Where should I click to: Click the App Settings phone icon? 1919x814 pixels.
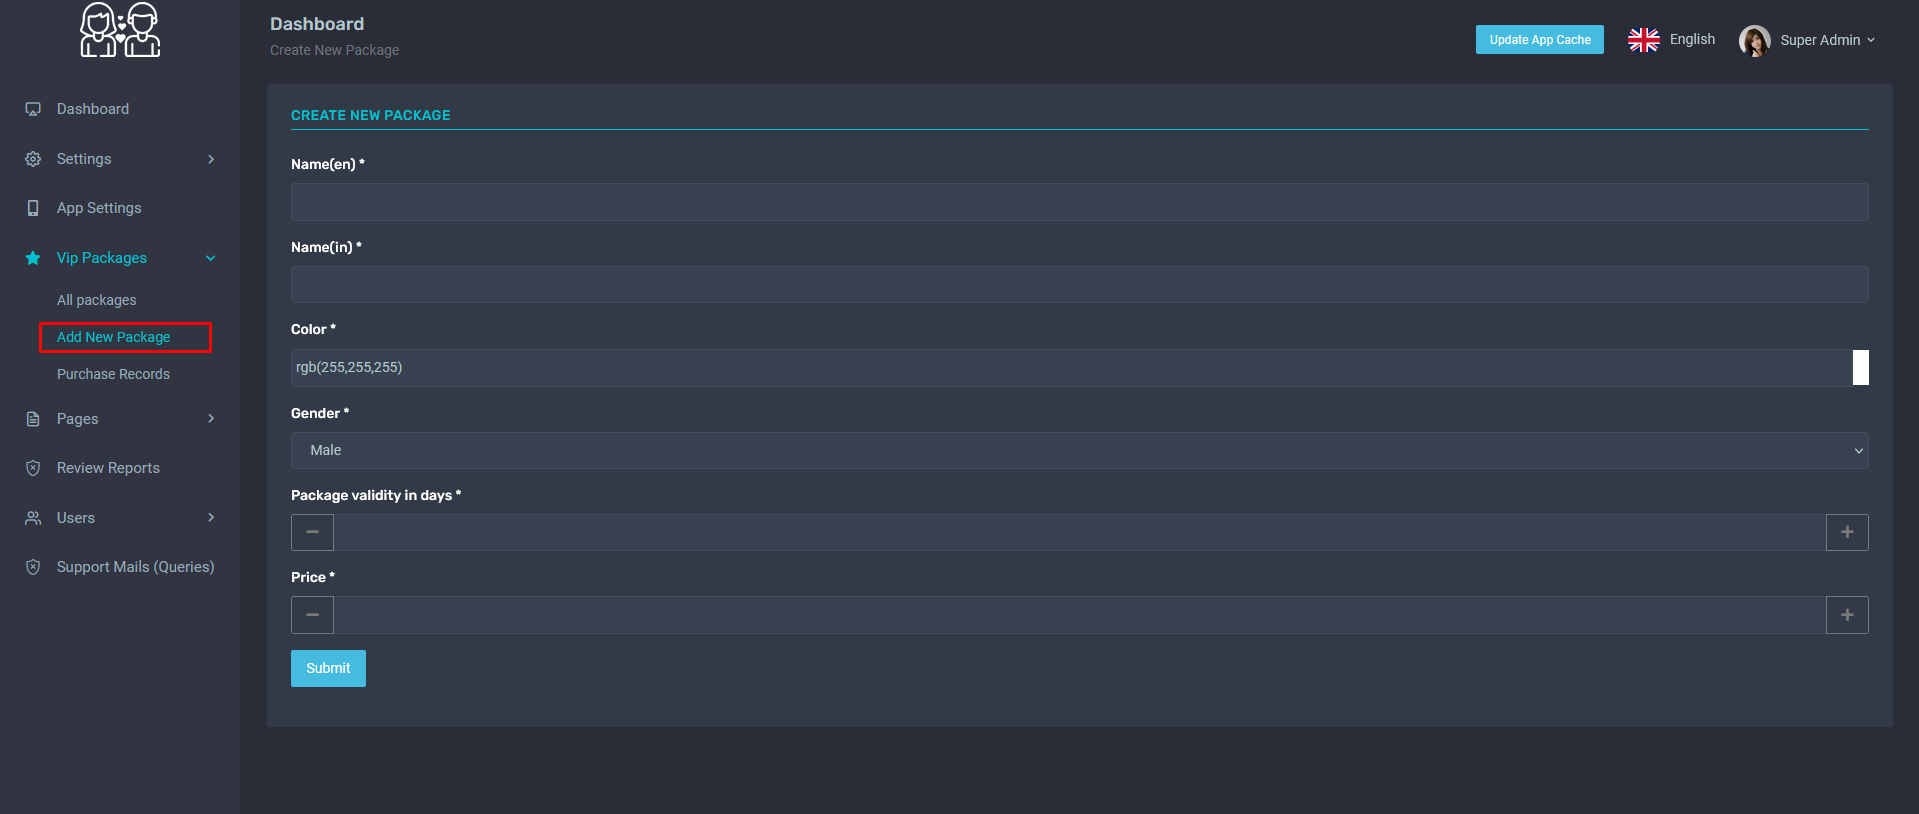coord(33,208)
